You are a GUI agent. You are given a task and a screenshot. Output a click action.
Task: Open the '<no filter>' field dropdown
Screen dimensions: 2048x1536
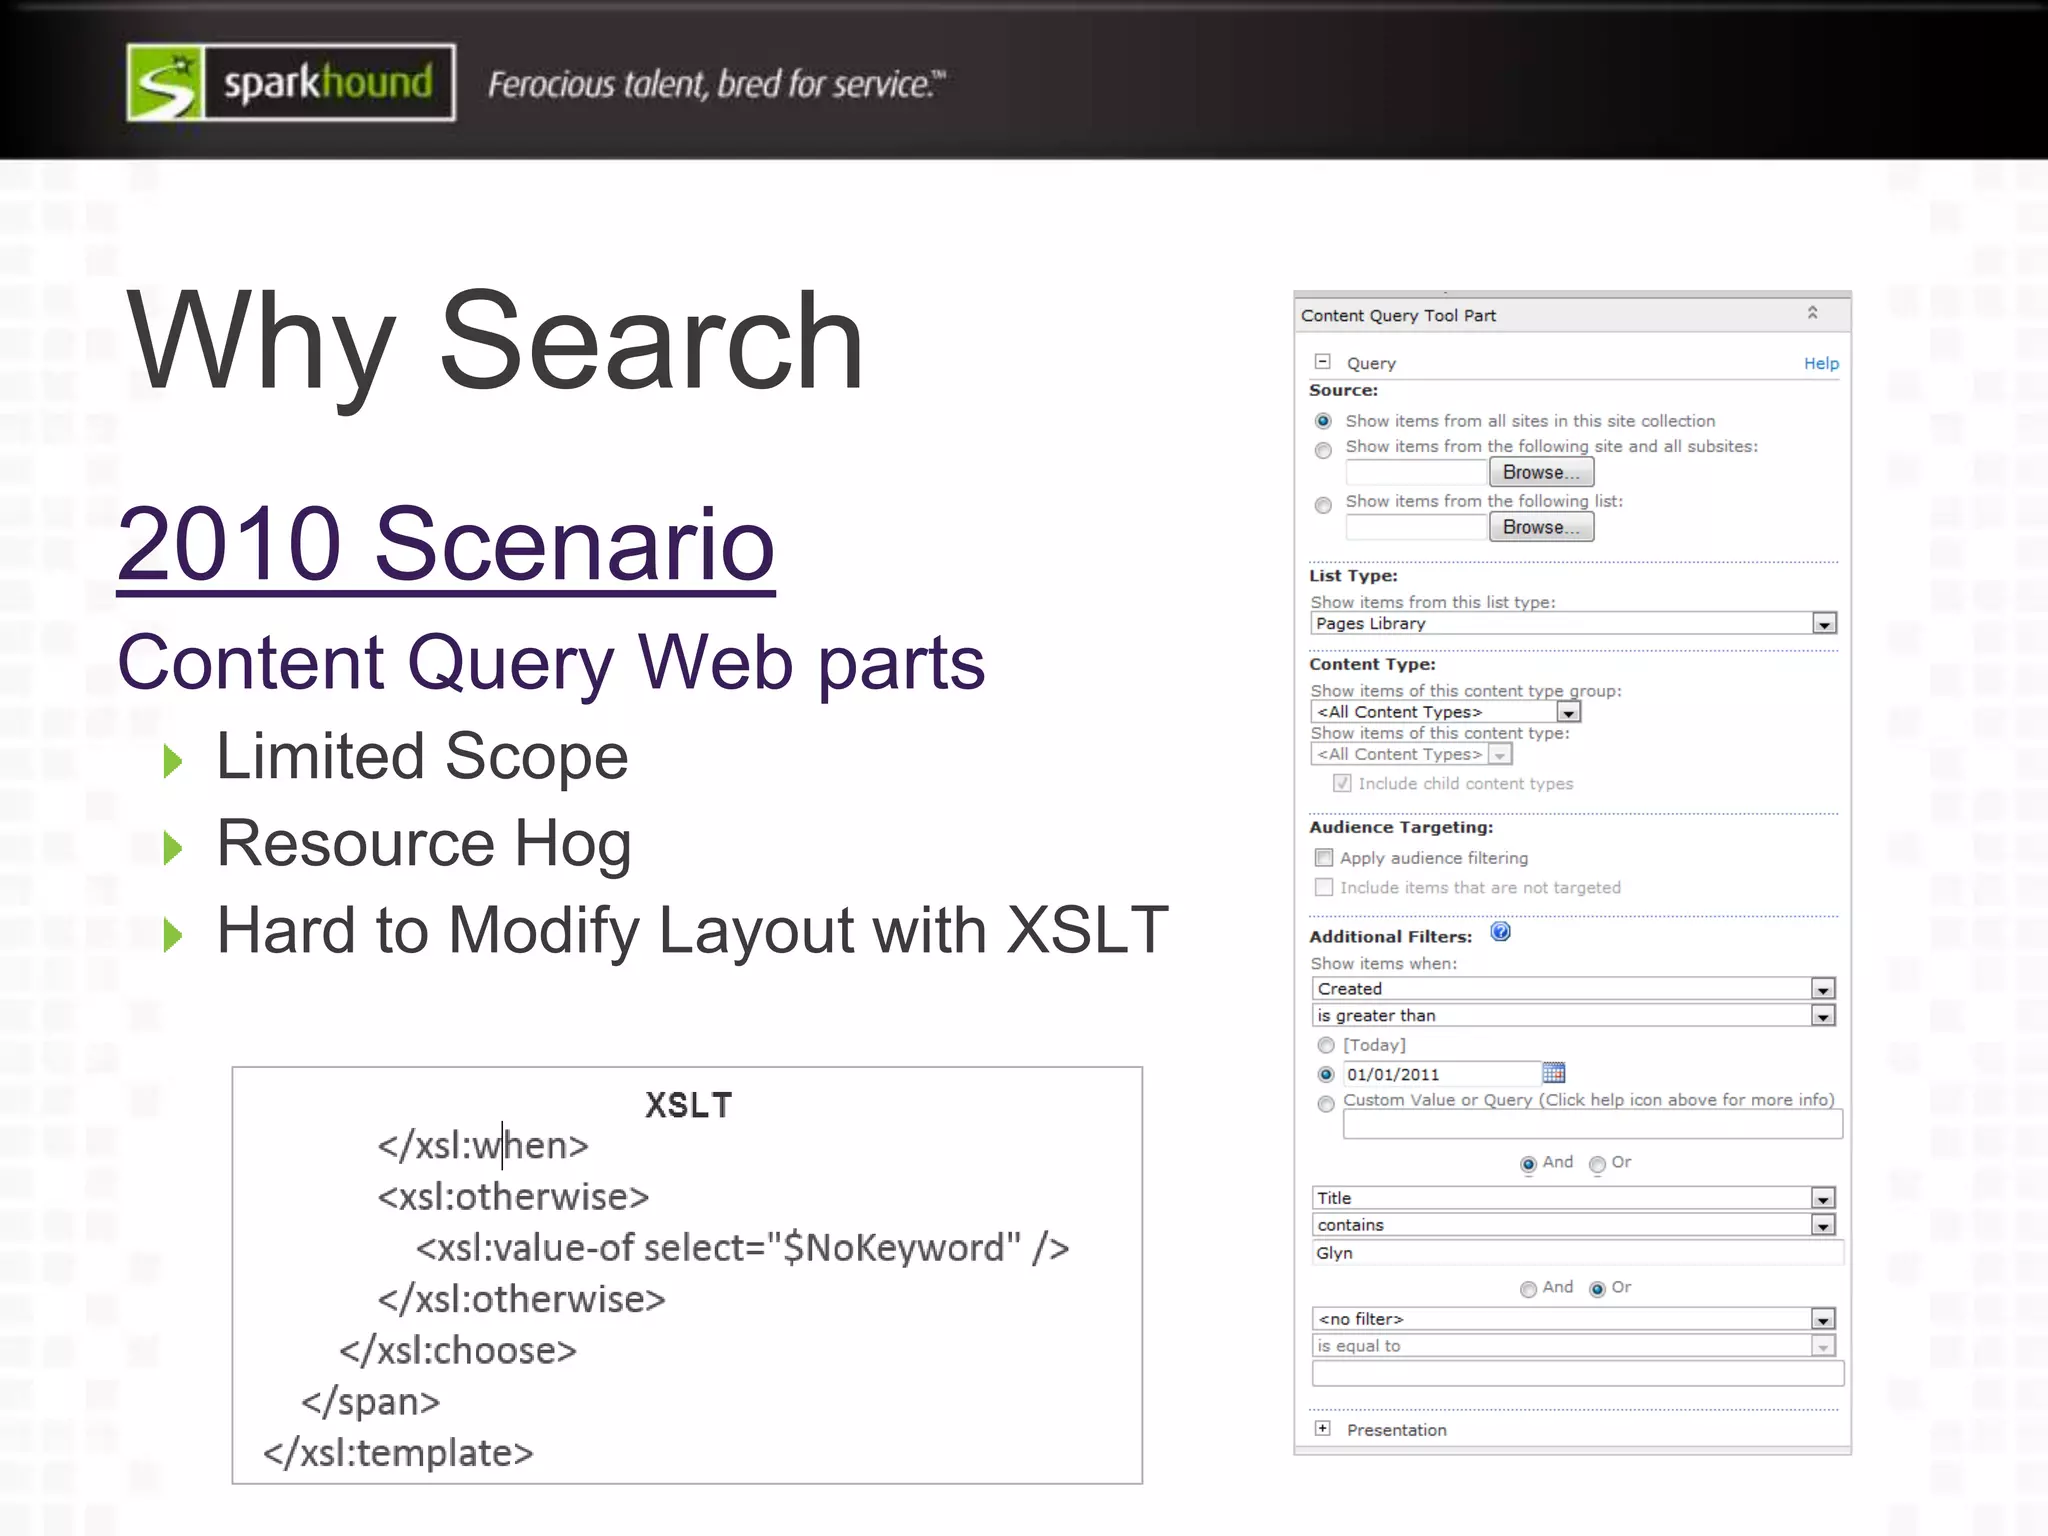[1574, 1318]
